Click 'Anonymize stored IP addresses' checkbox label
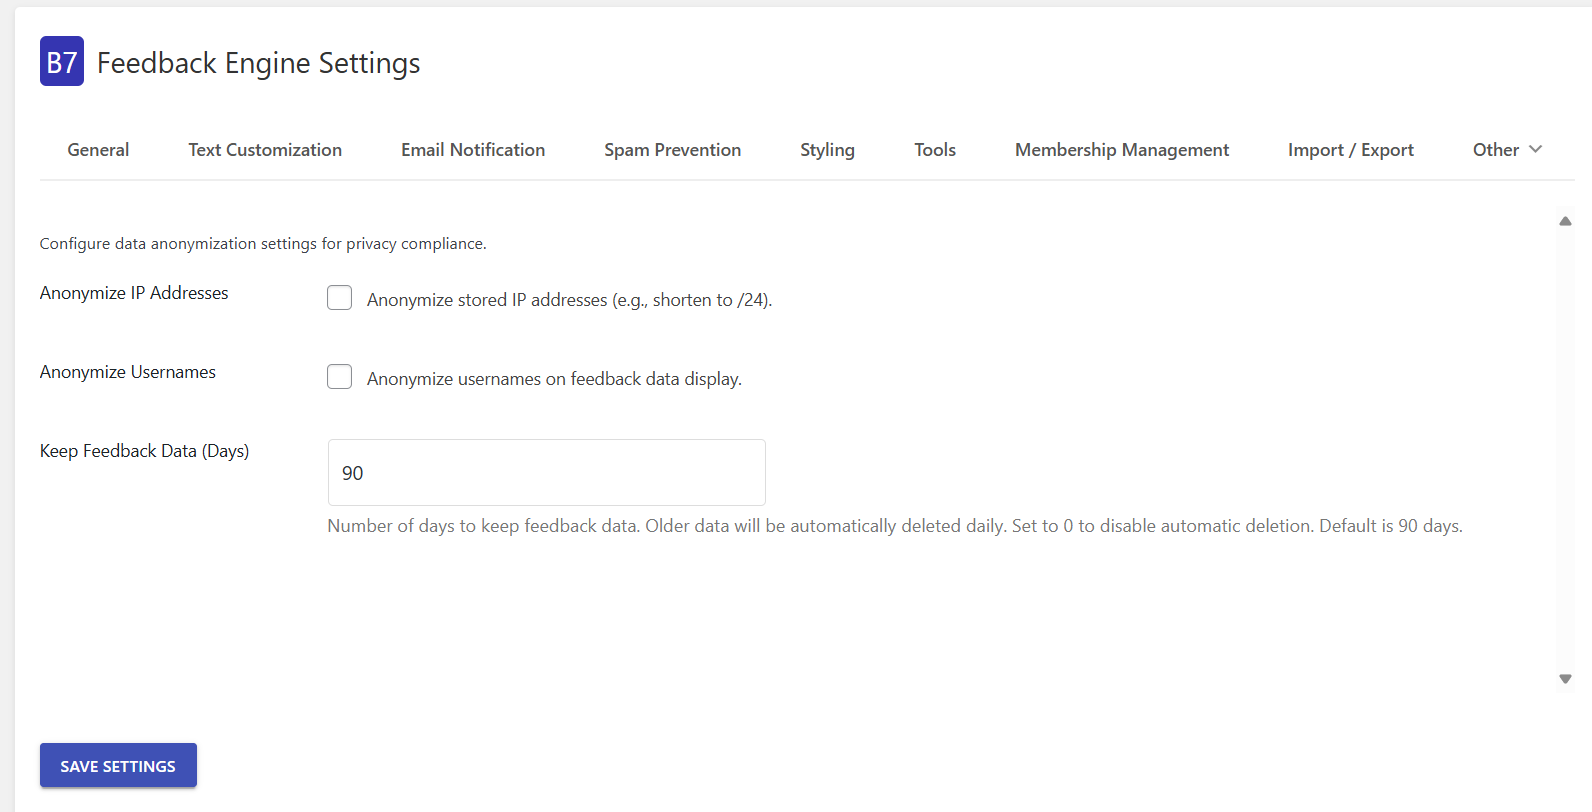The width and height of the screenshot is (1592, 812). (570, 300)
